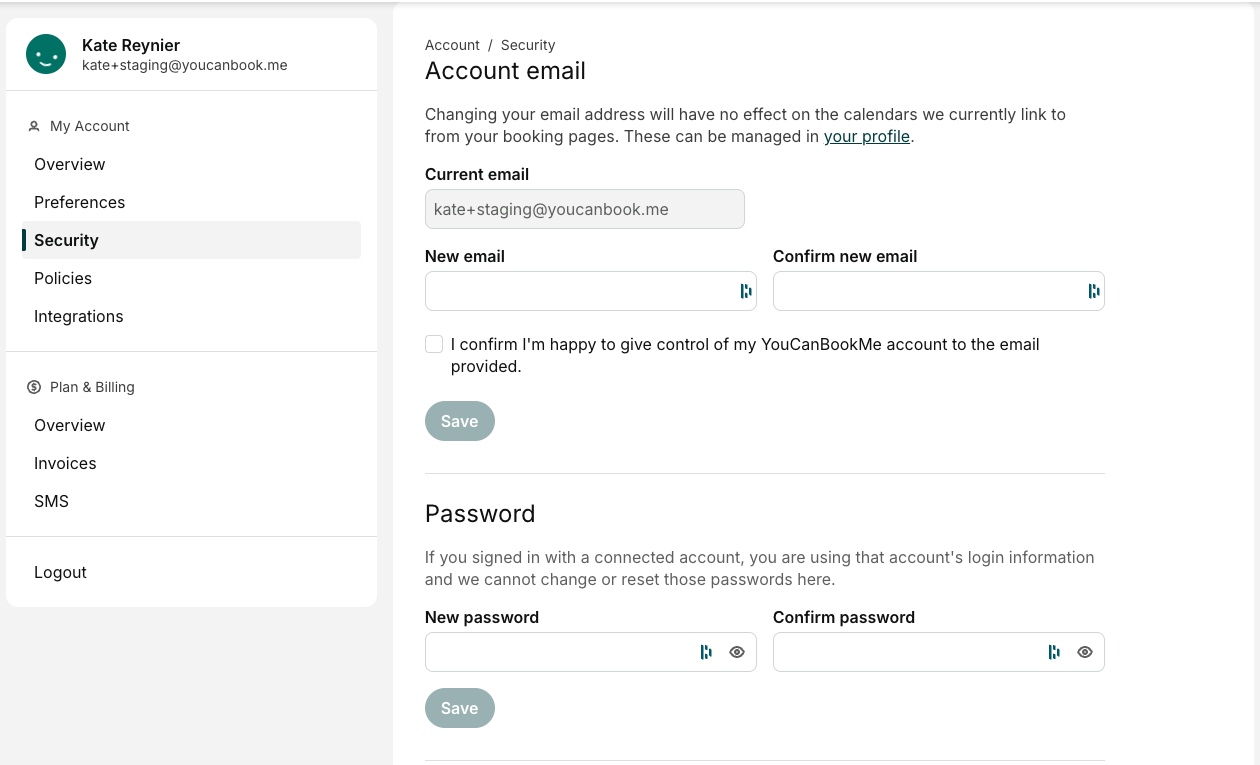The image size is (1260, 765).
Task: Open the Integrations page
Action: (79, 316)
